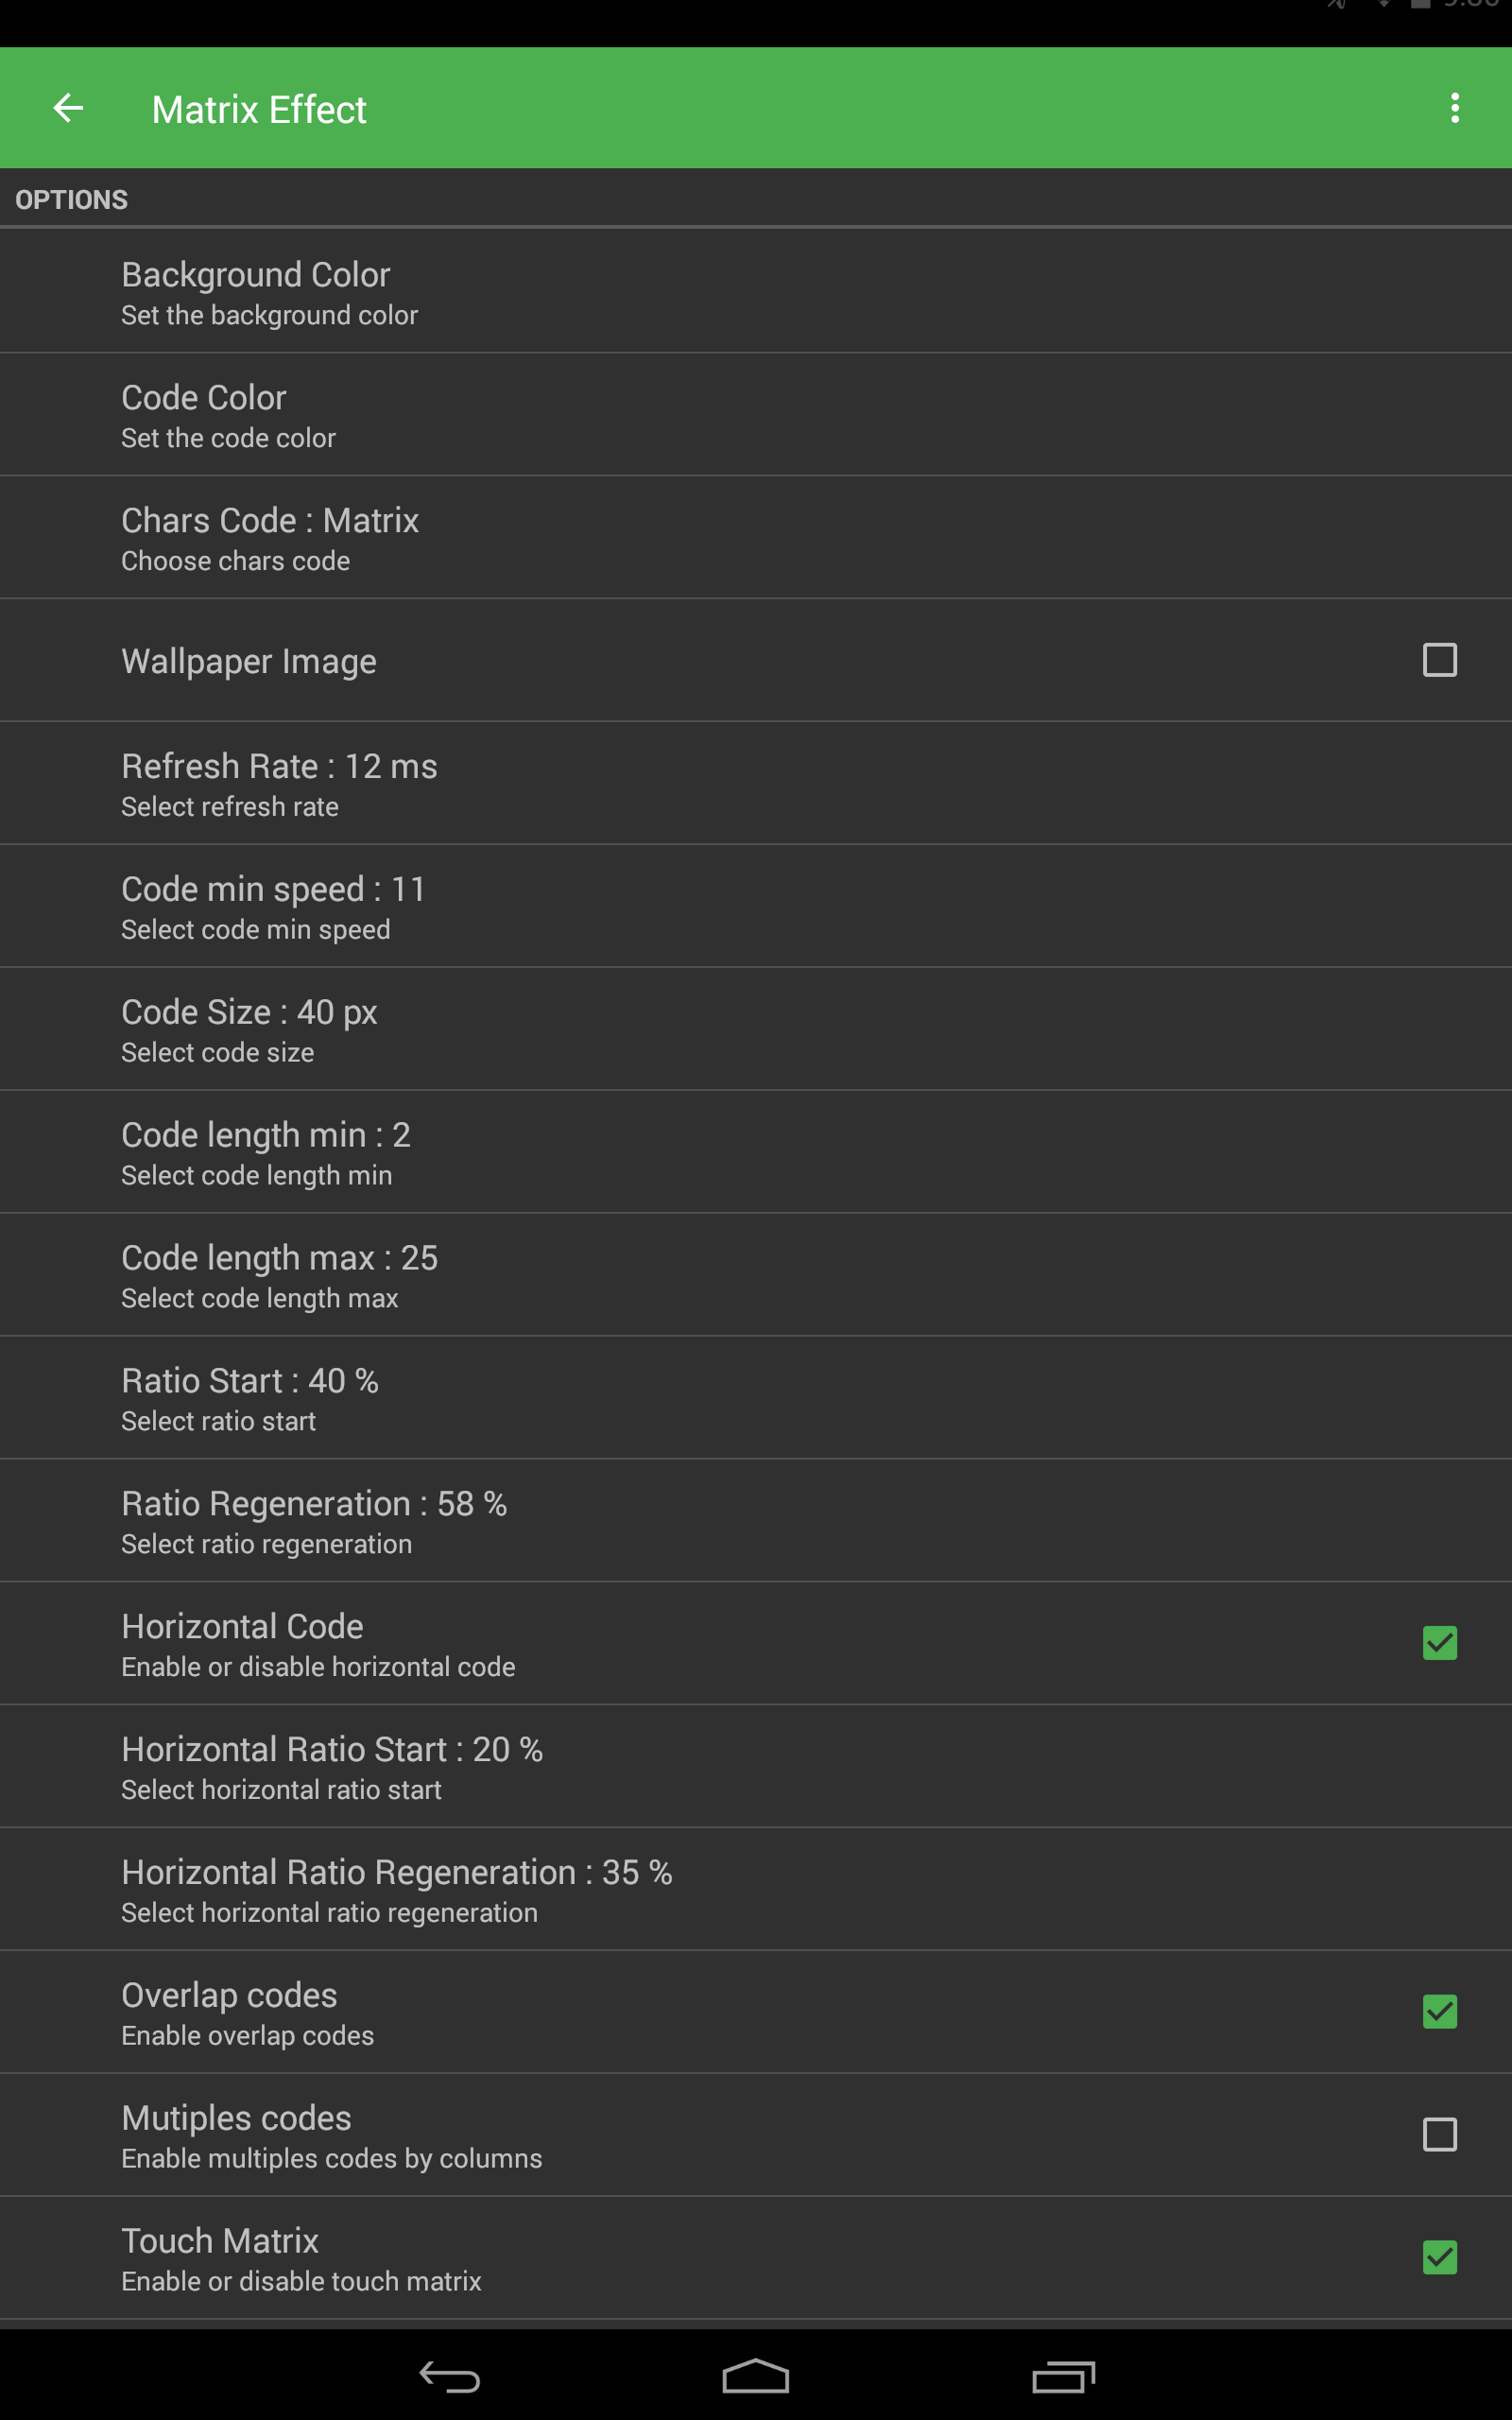
Task: Open Chars Code Matrix chooser
Action: tap(756, 538)
